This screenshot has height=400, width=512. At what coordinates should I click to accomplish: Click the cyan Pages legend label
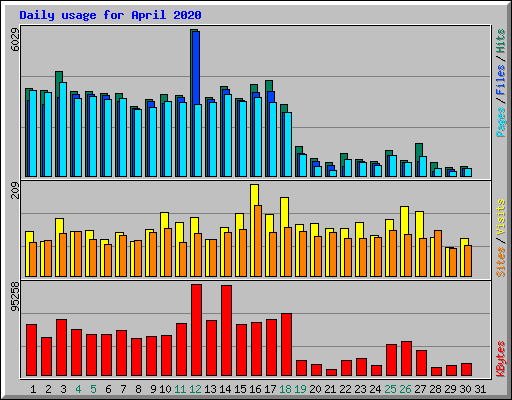coord(500,122)
